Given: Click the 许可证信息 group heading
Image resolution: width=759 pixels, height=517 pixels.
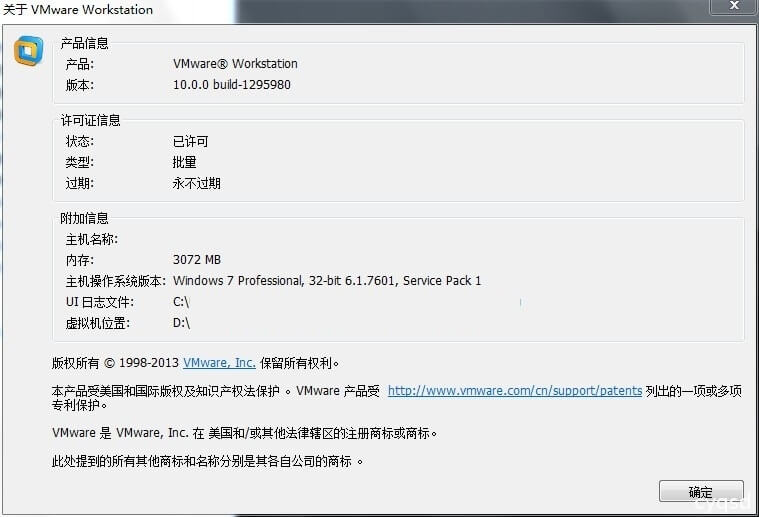Looking at the screenshot, I should (90, 121).
